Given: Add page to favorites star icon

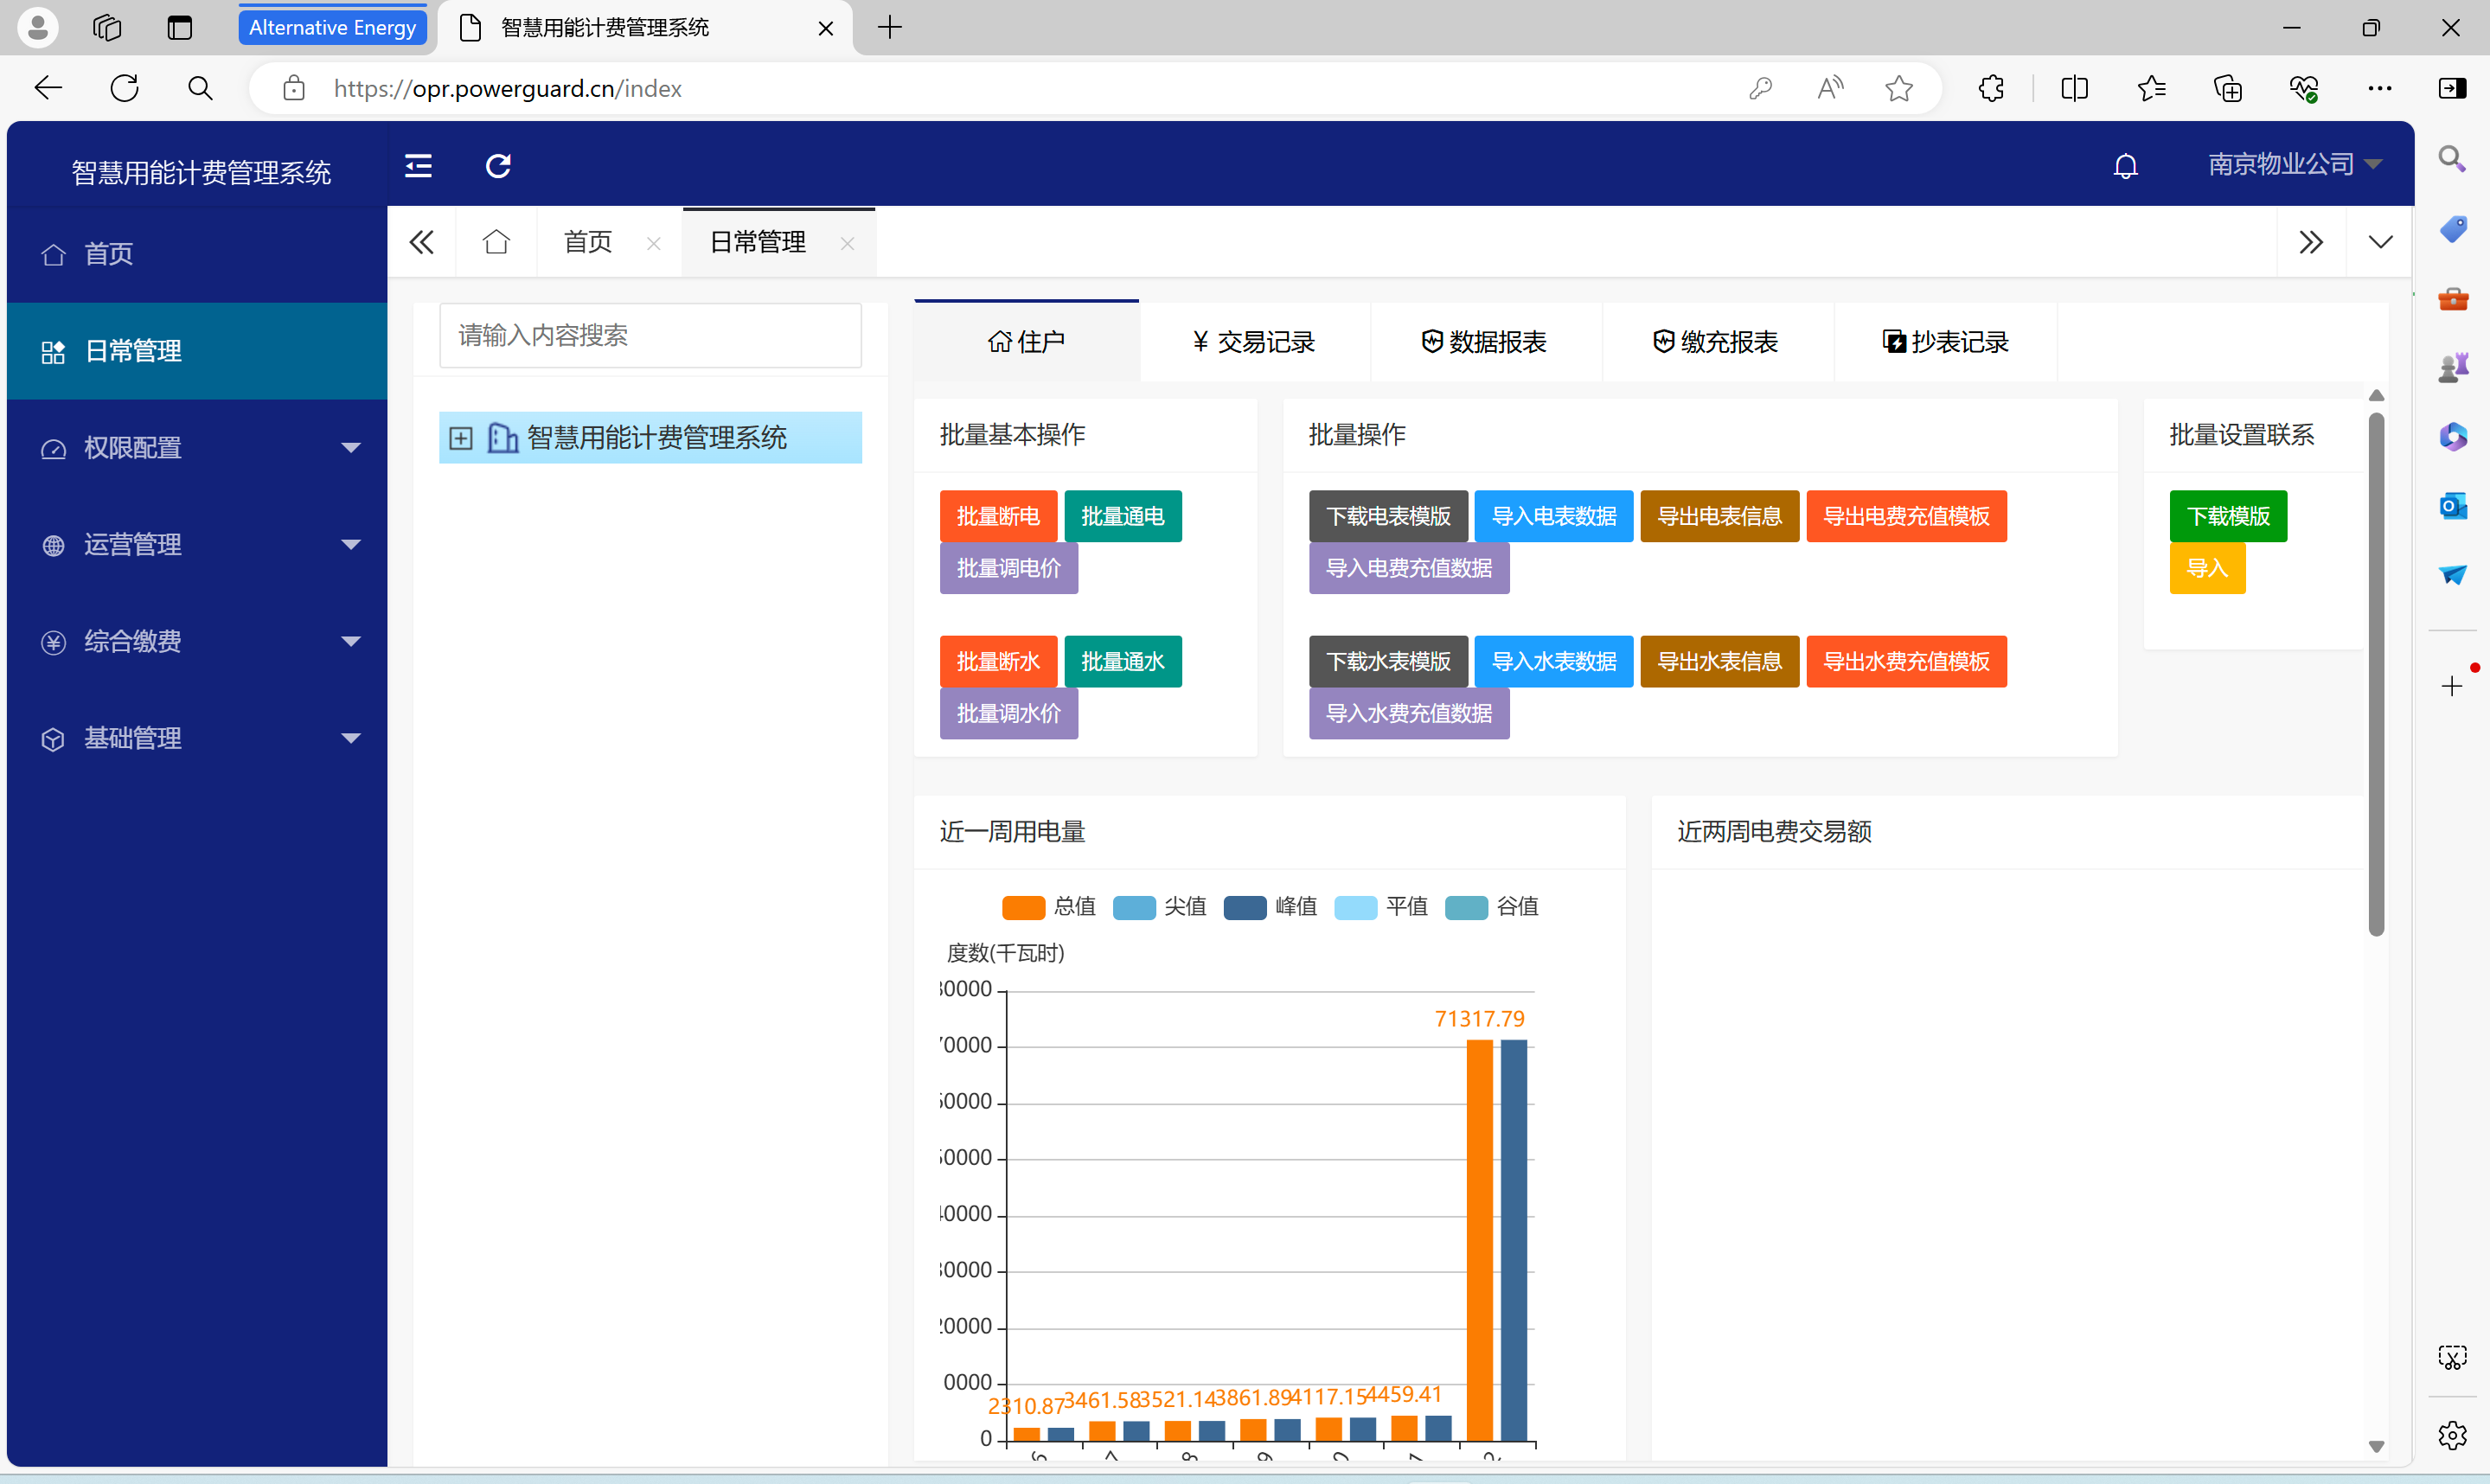Looking at the screenshot, I should [x=1899, y=88].
